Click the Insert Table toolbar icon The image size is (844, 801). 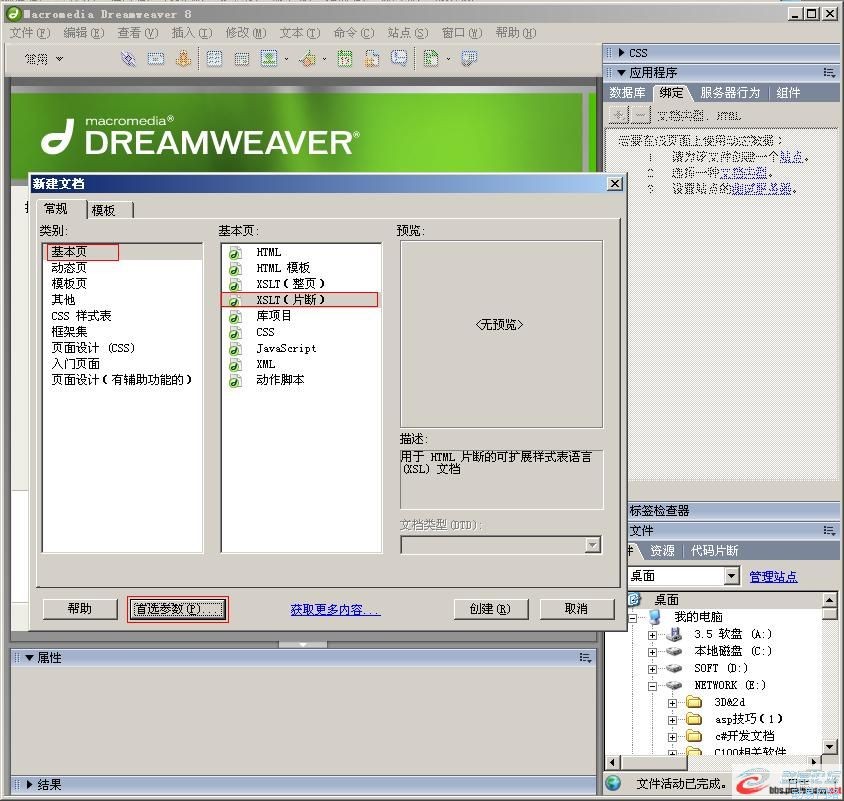tap(214, 59)
